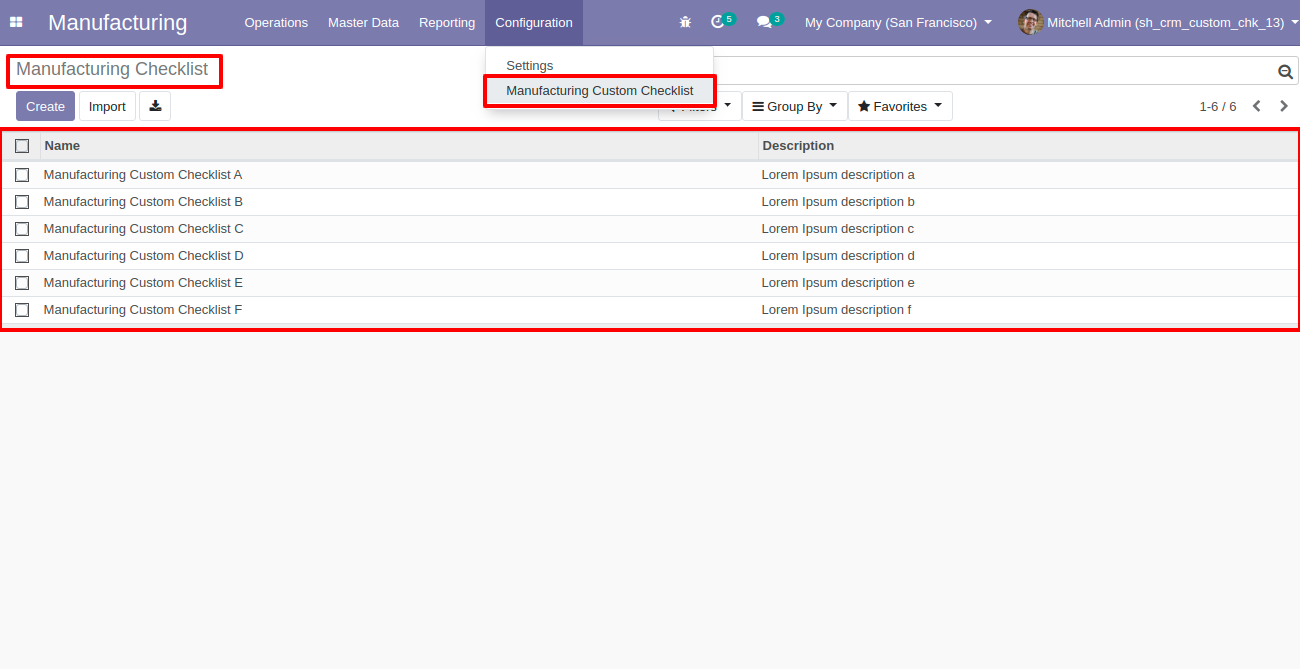Click the Create button
The height and width of the screenshot is (669, 1300).
click(45, 106)
